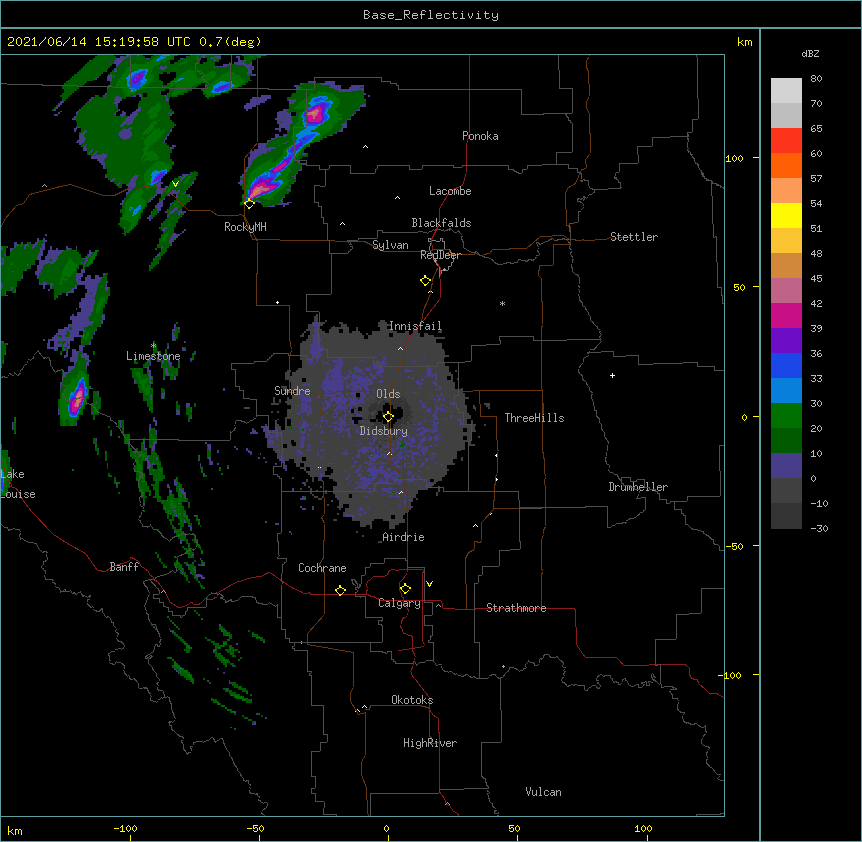This screenshot has height=842, width=862.
Task: Click the yellow diamond marker south of Red Deer
Action: pyautogui.click(x=425, y=281)
